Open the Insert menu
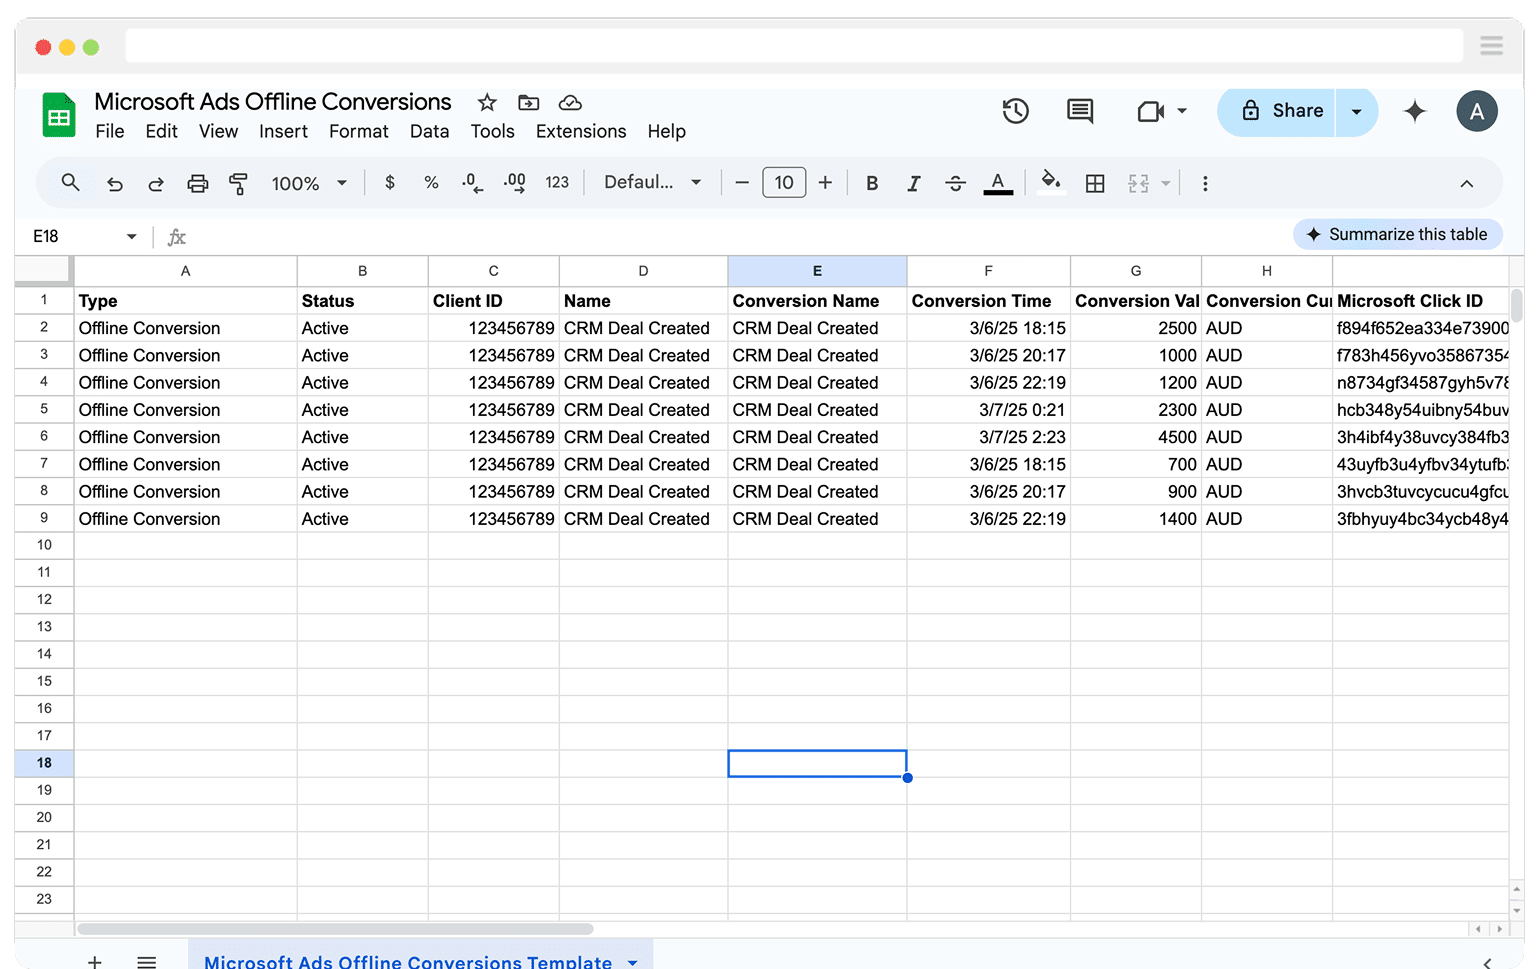The width and height of the screenshot is (1538, 969). pos(283,132)
